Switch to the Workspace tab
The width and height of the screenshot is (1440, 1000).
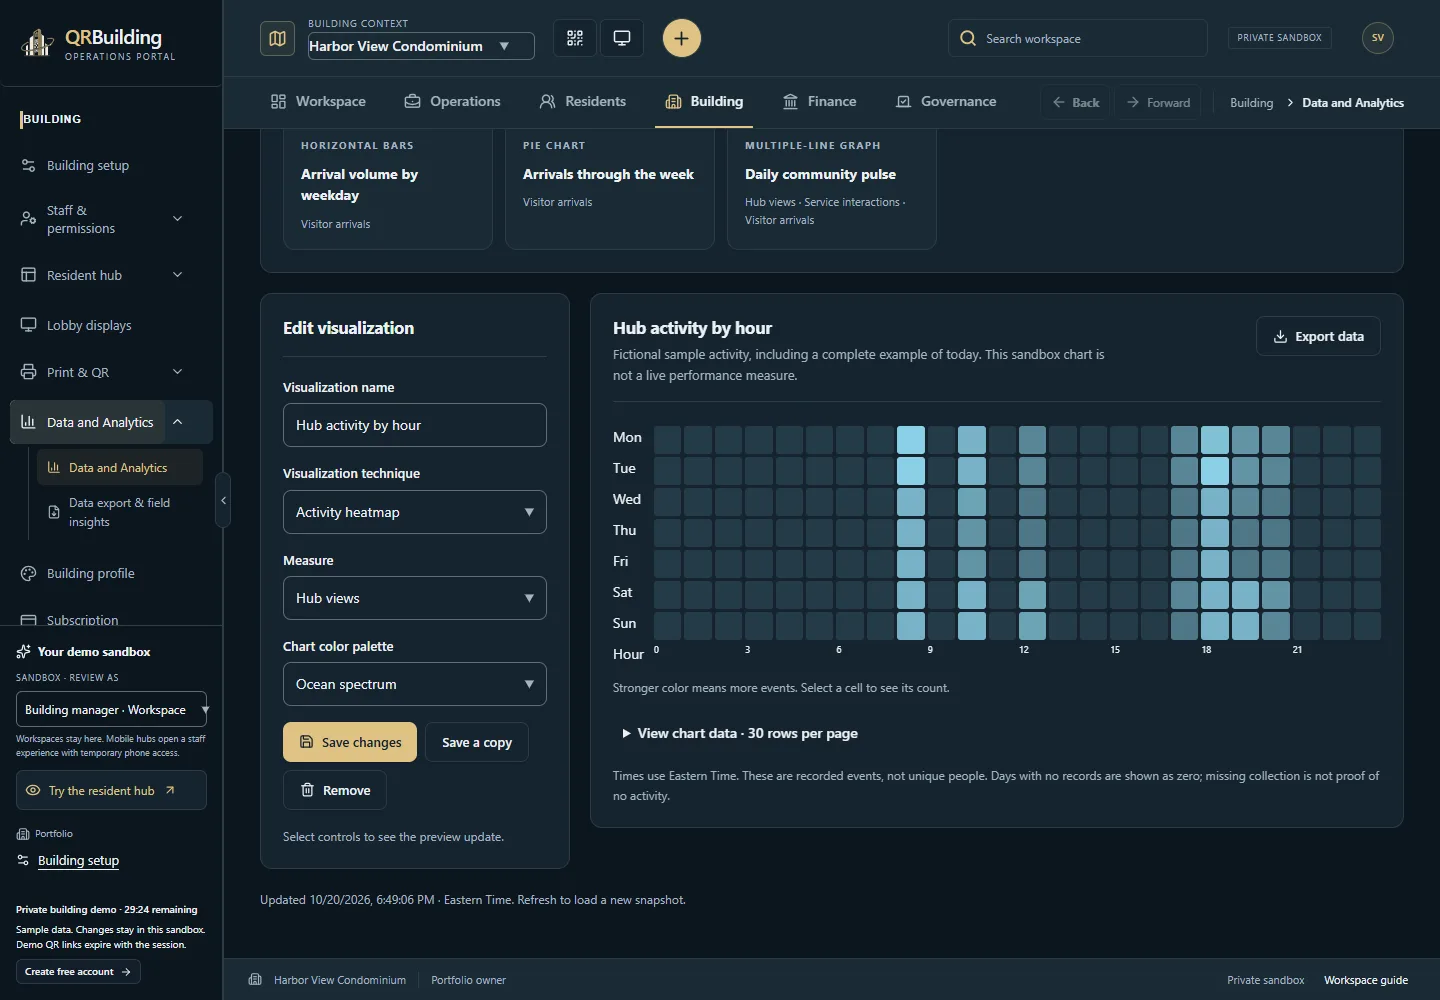[318, 101]
